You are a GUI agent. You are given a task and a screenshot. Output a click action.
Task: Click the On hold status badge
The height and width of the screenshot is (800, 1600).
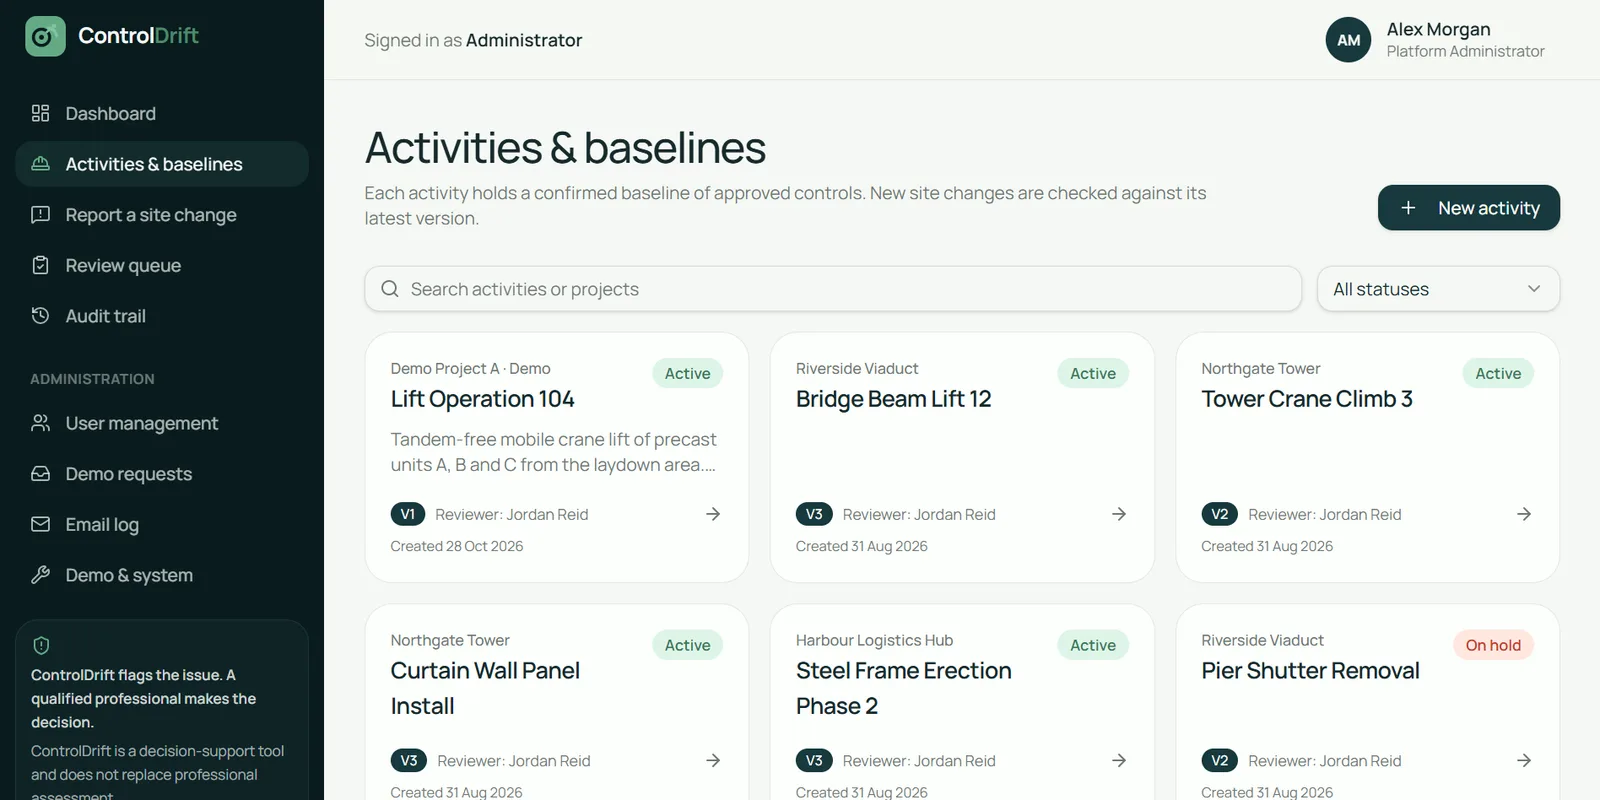coord(1493,645)
